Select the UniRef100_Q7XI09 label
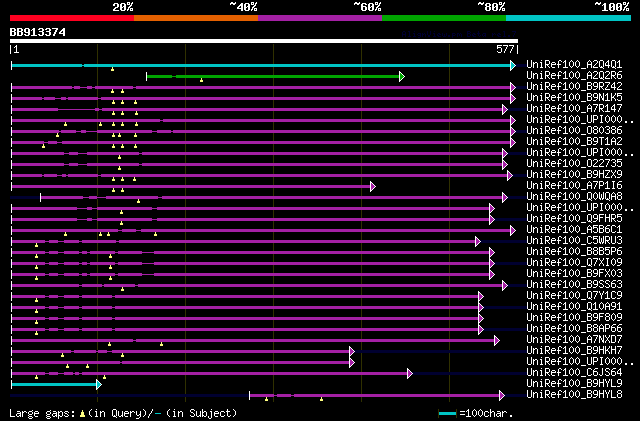This screenshot has width=640, height=421. tap(574, 263)
